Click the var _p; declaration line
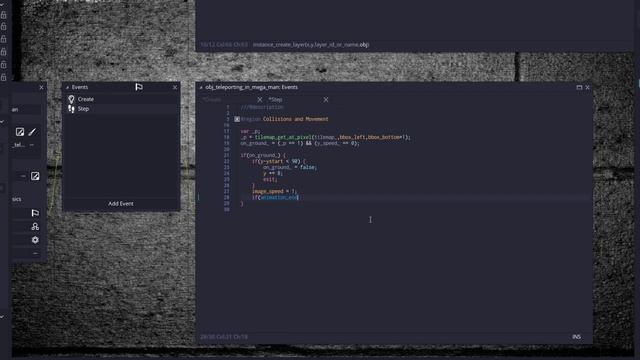The width and height of the screenshot is (640, 360). click(251, 131)
